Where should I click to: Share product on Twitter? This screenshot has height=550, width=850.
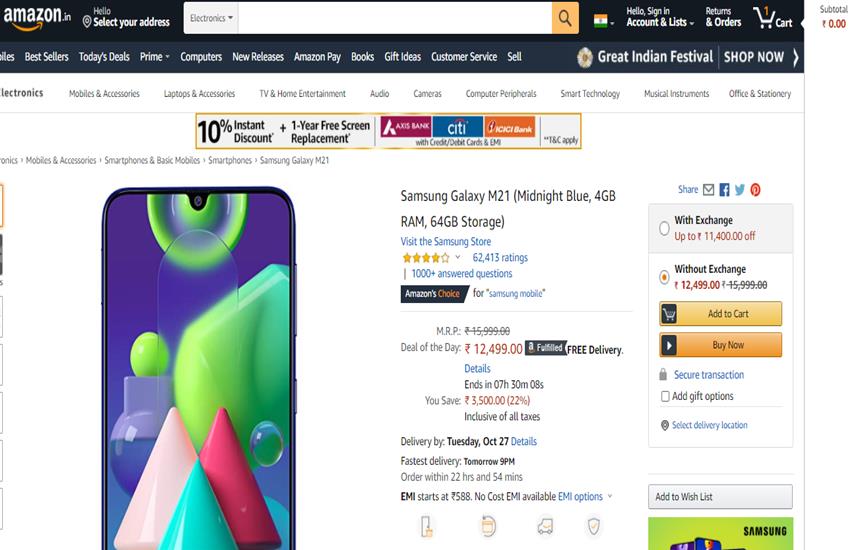coord(740,189)
